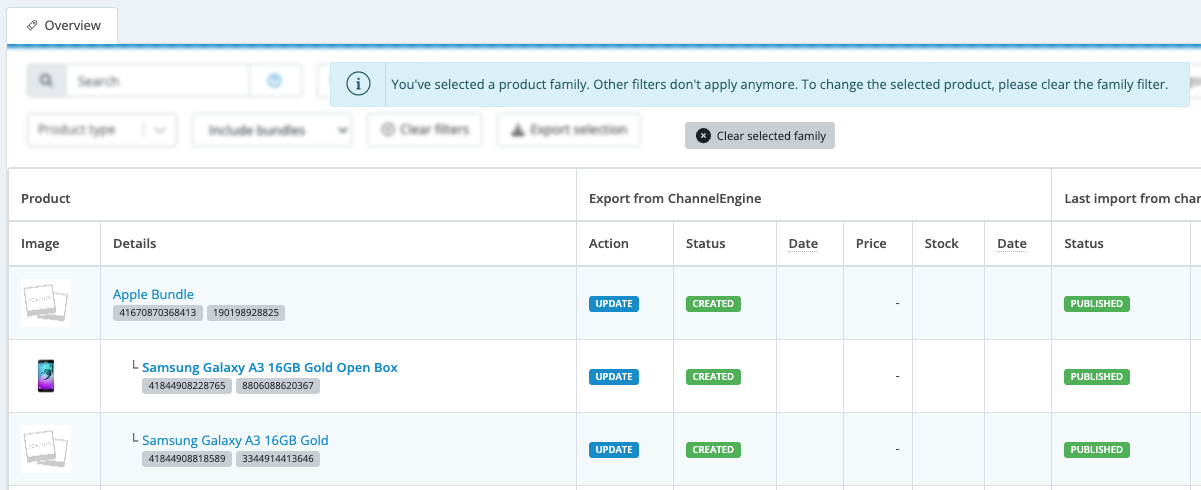Screen dimensions: 1201x490
Task: Click the PUBLISHED badge in Apple Bundle row
Action: point(1097,304)
